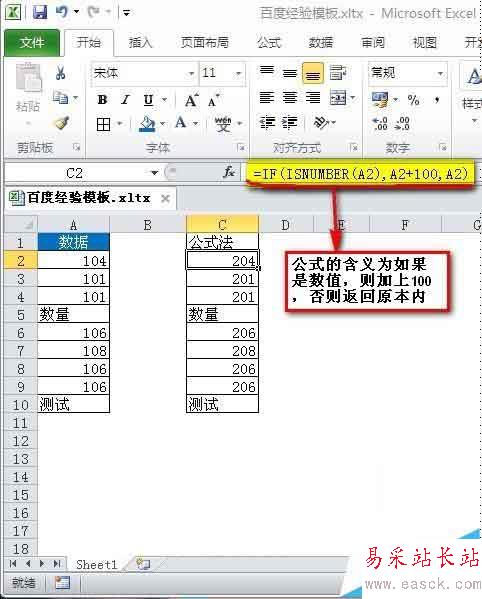Image resolution: width=482 pixels, height=599 pixels.
Task: Click the Increase Decimal icon
Action: [380, 123]
